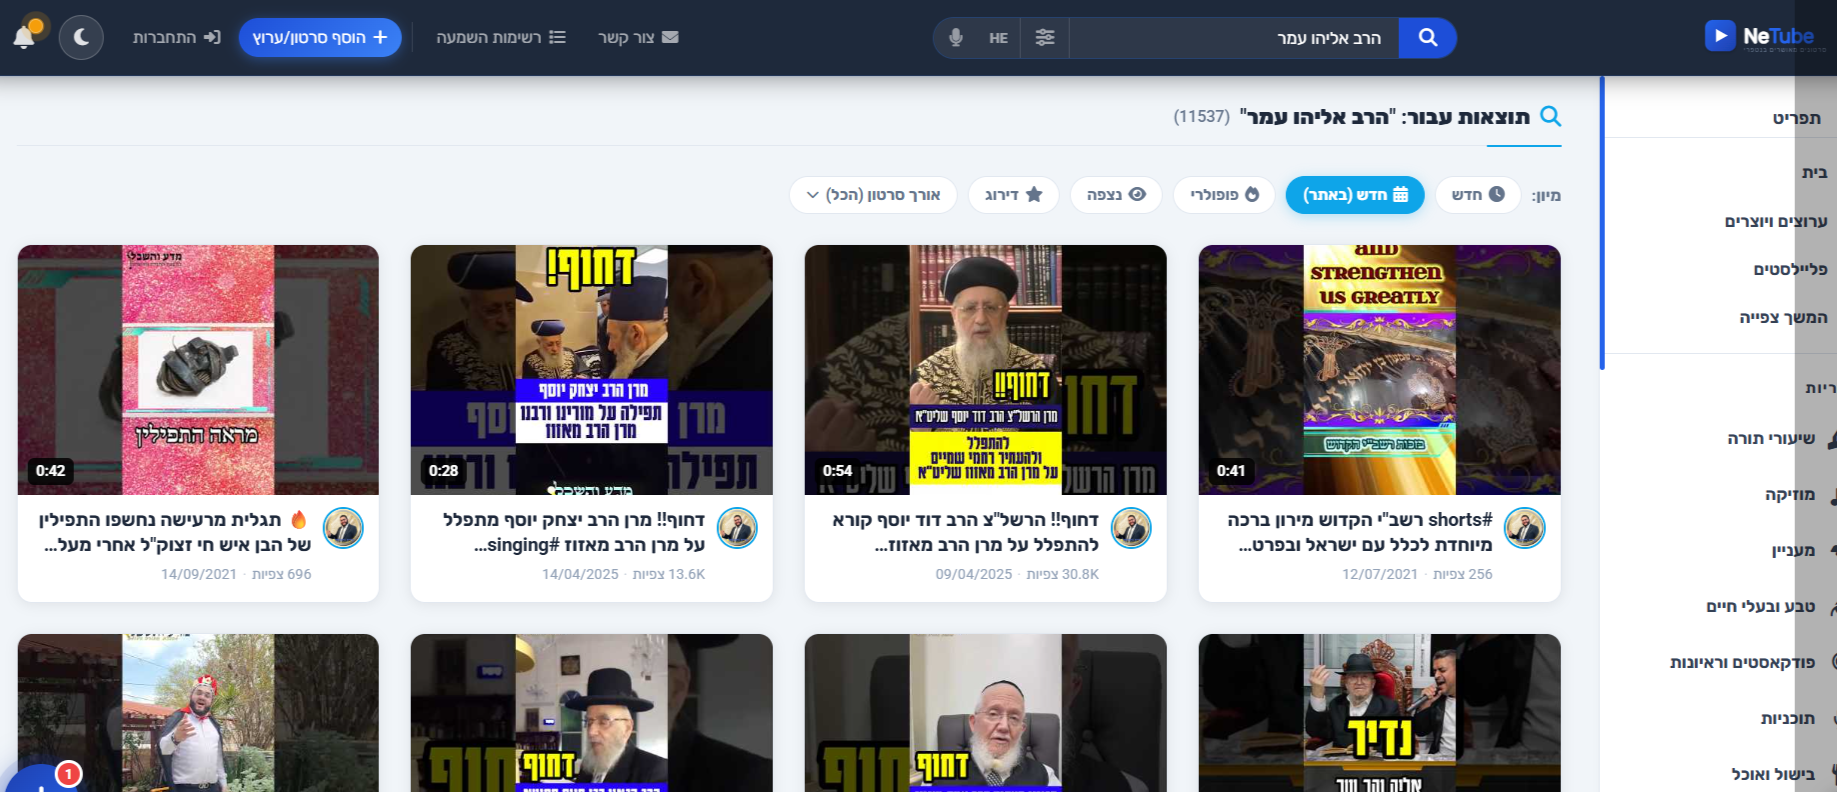Open רשימות השמעה playlists
This screenshot has height=792, width=1837.
click(501, 37)
